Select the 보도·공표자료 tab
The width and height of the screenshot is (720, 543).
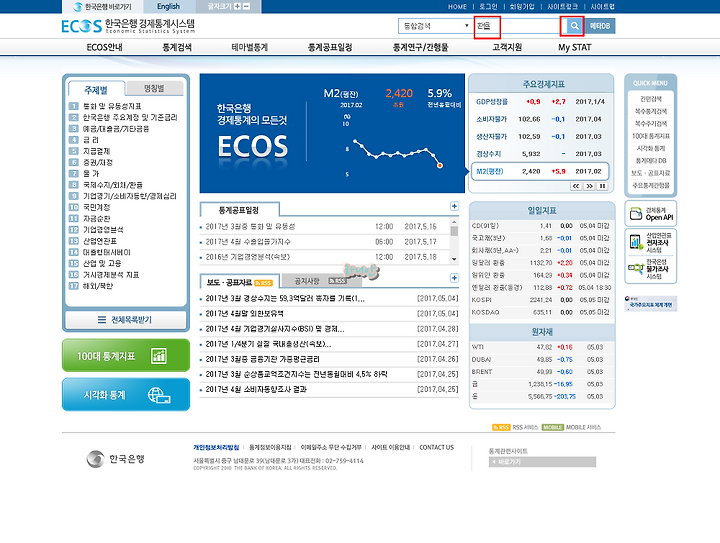click(239, 282)
